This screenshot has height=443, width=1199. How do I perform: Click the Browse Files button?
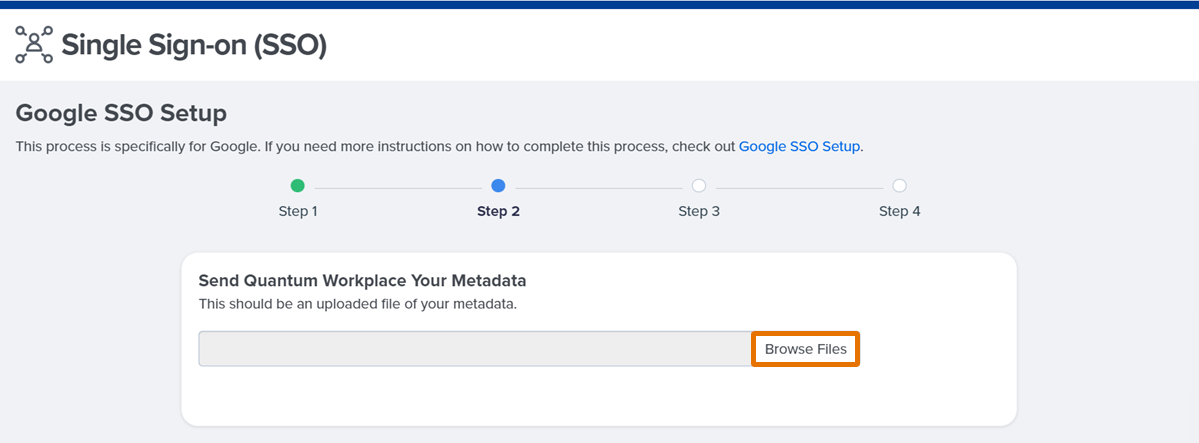pyautogui.click(x=806, y=349)
